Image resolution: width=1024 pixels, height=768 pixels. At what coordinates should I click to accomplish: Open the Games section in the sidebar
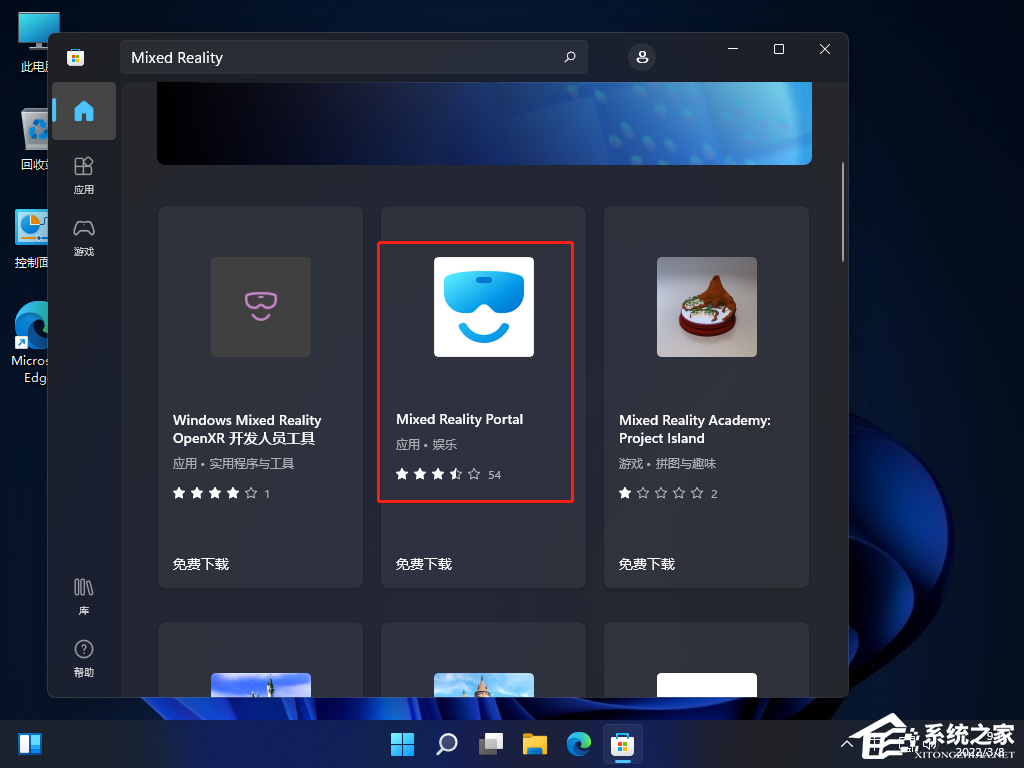tap(84, 237)
